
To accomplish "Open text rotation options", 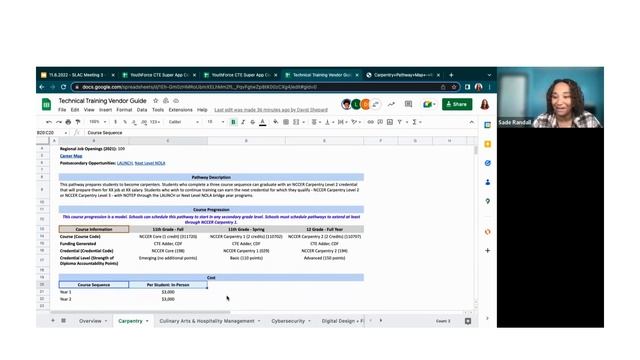I will pyautogui.click(x=356, y=122).
